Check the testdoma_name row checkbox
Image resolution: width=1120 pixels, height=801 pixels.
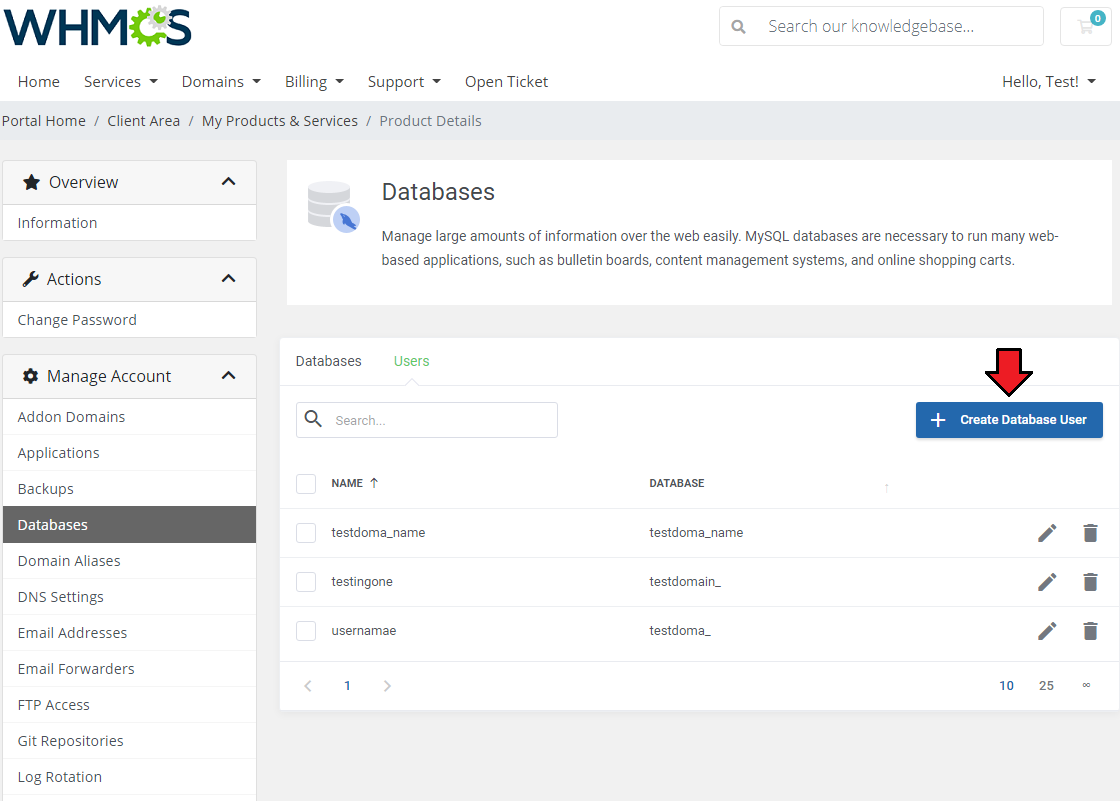pyautogui.click(x=306, y=533)
